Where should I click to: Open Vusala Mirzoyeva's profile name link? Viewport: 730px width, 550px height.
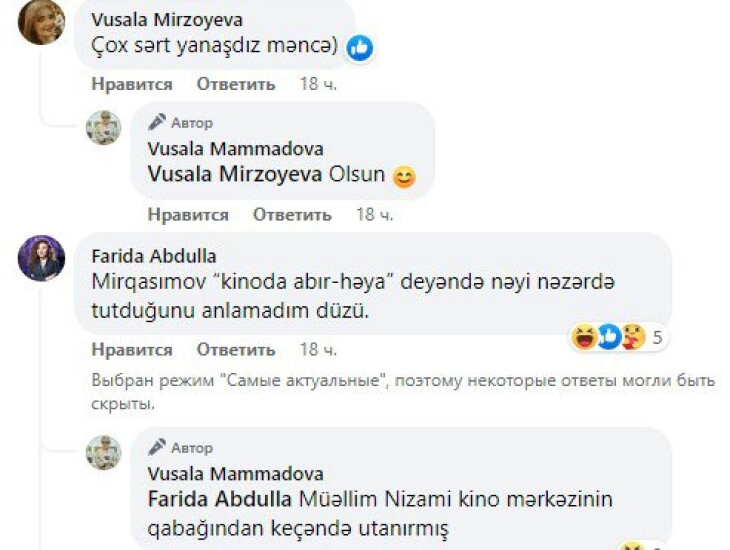(x=166, y=20)
